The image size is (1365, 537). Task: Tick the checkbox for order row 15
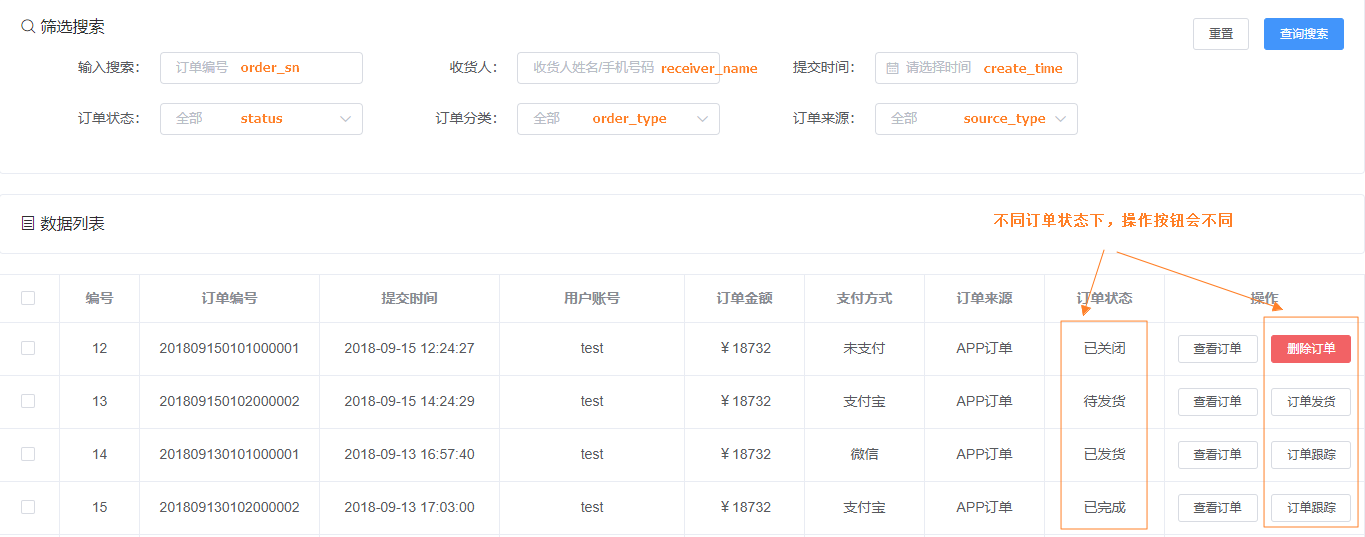(x=28, y=507)
